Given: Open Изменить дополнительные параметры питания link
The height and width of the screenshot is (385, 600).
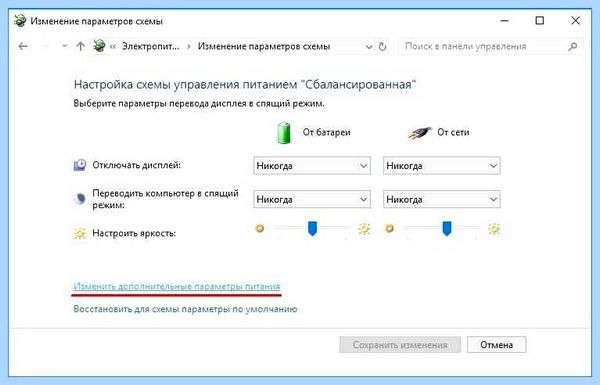Looking at the screenshot, I should [177, 286].
